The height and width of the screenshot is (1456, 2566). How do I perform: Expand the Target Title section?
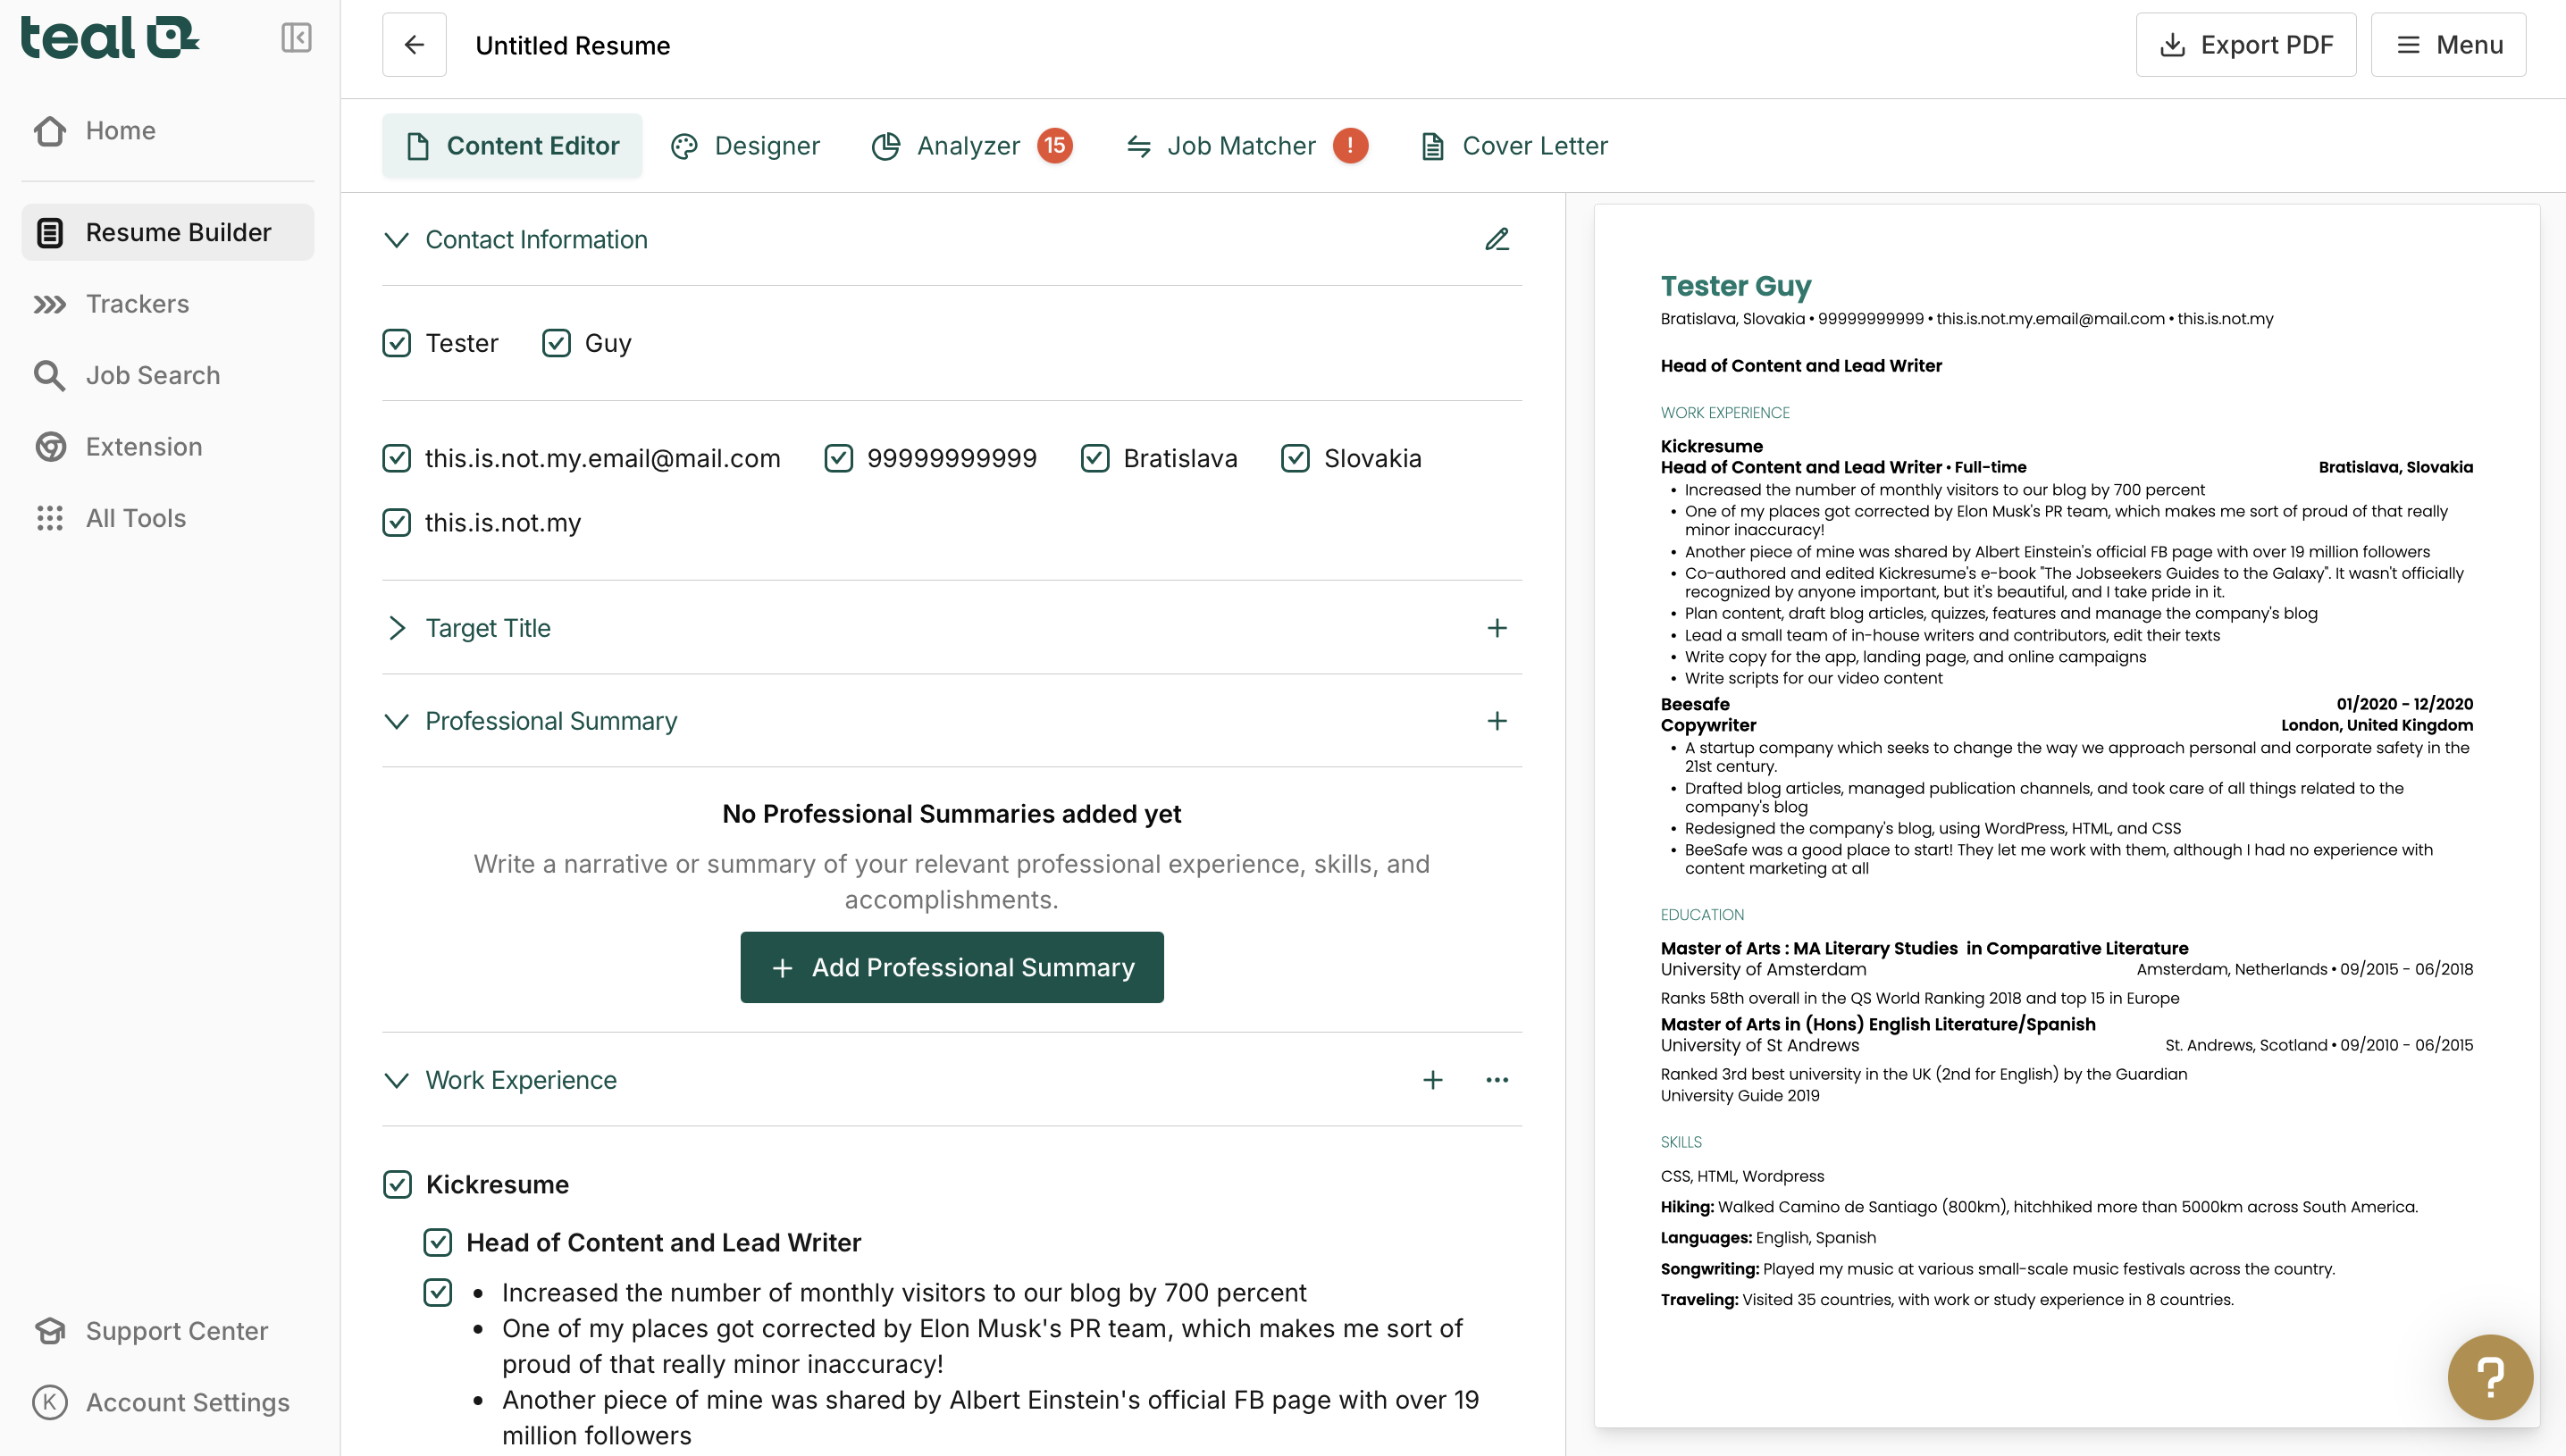tap(397, 628)
